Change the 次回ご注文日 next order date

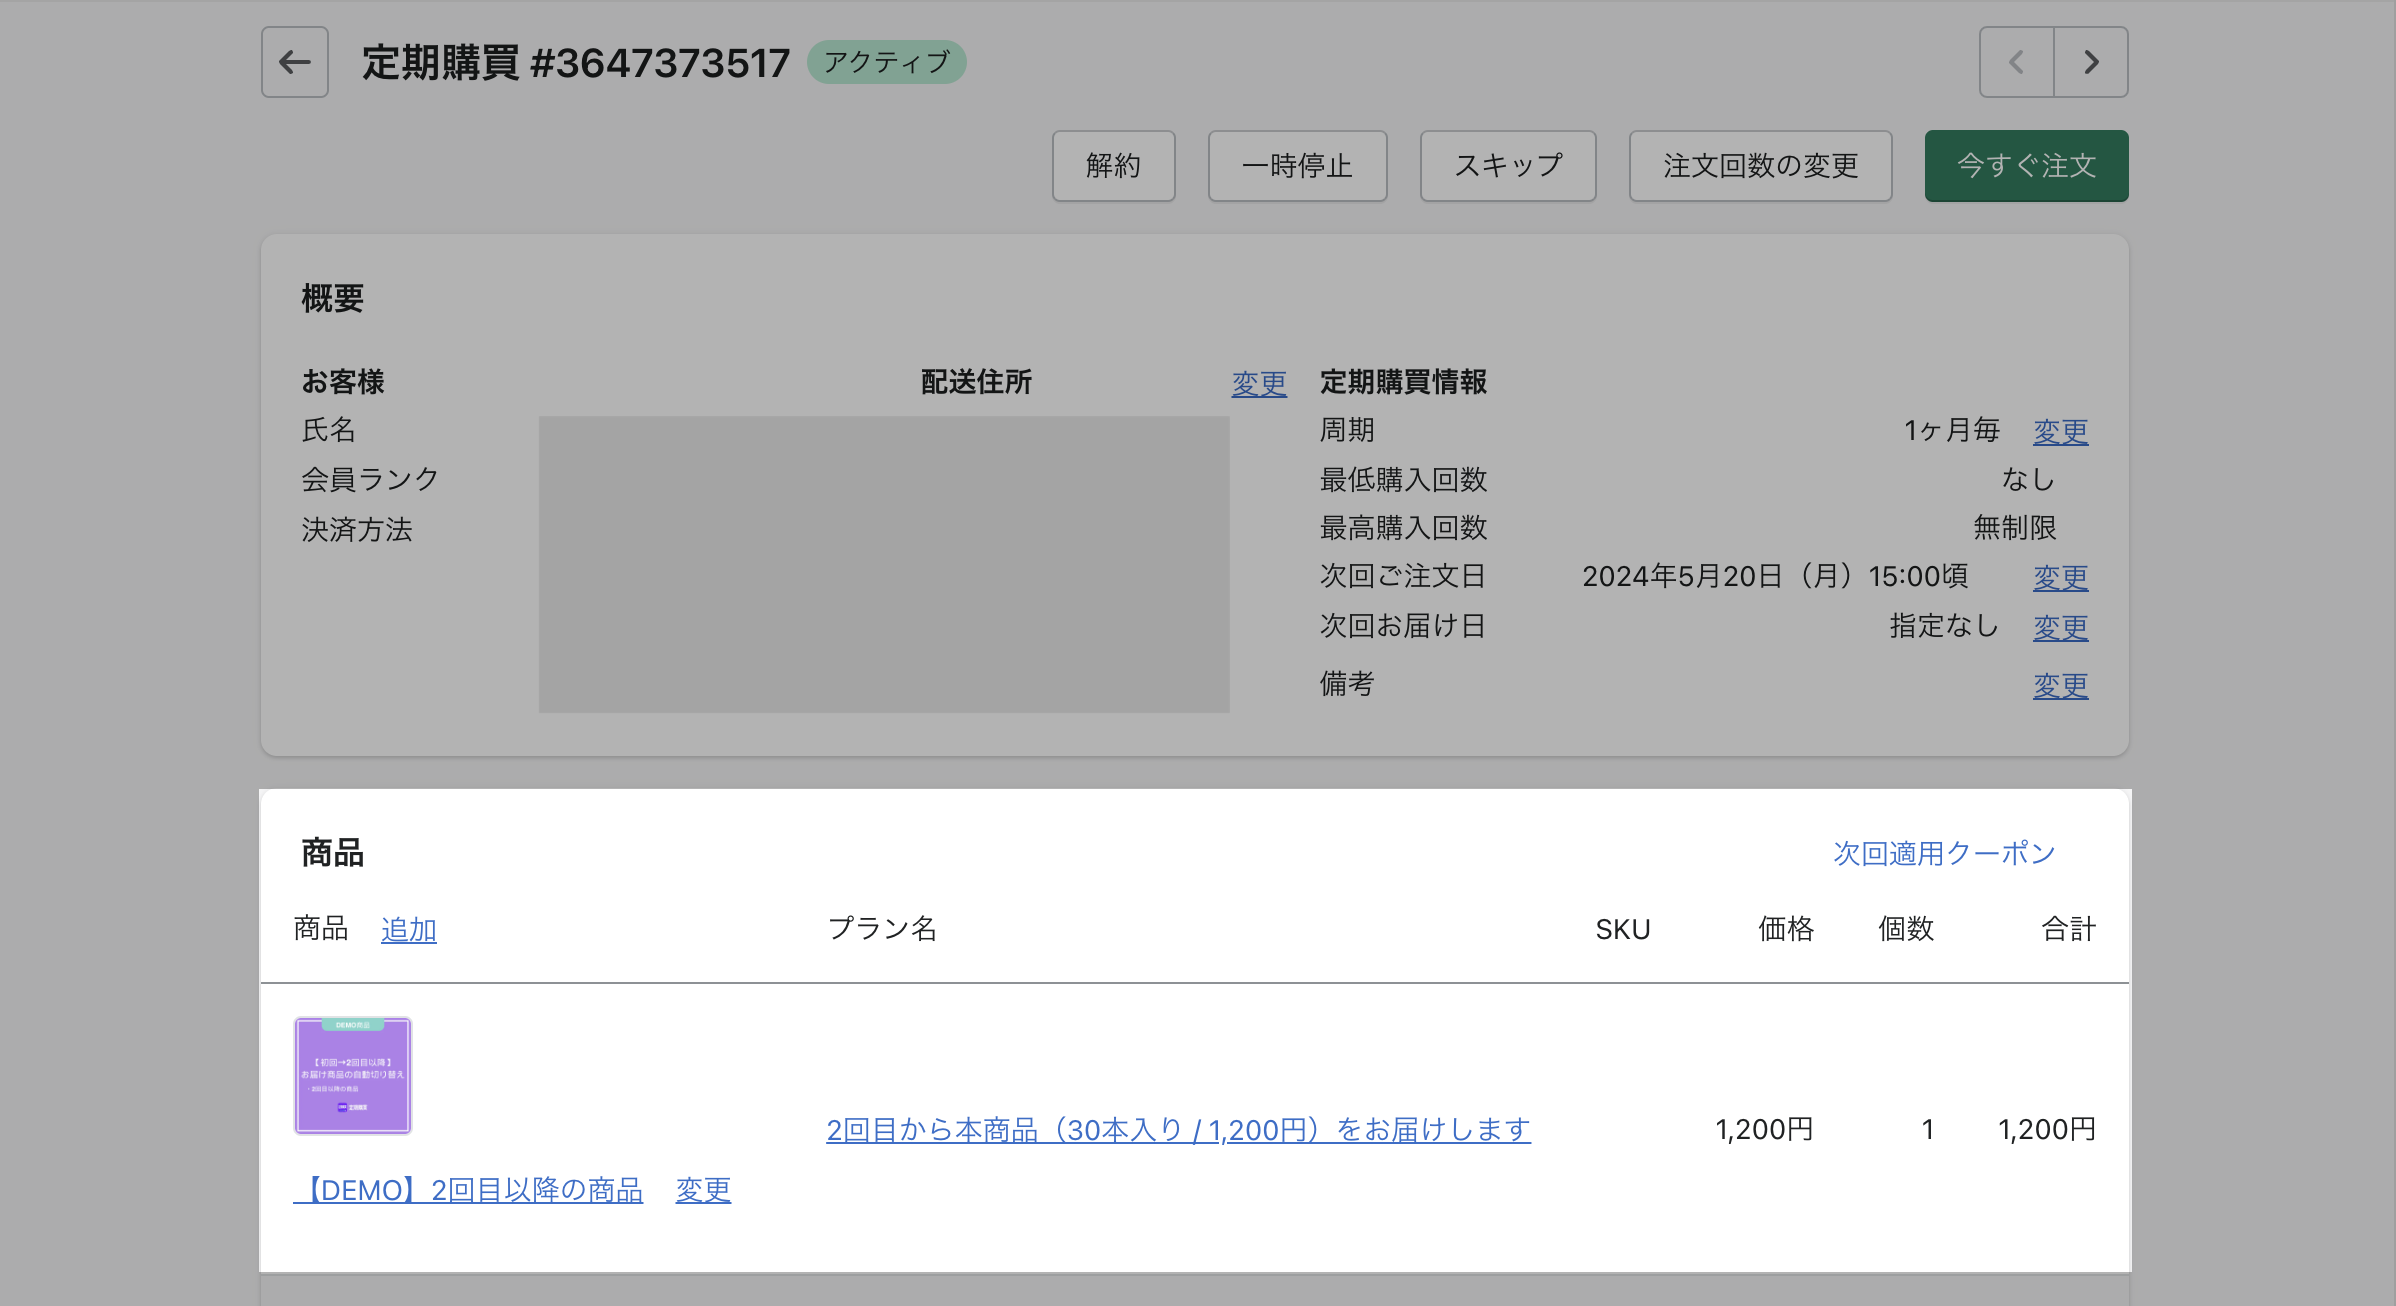pyautogui.click(x=2060, y=577)
